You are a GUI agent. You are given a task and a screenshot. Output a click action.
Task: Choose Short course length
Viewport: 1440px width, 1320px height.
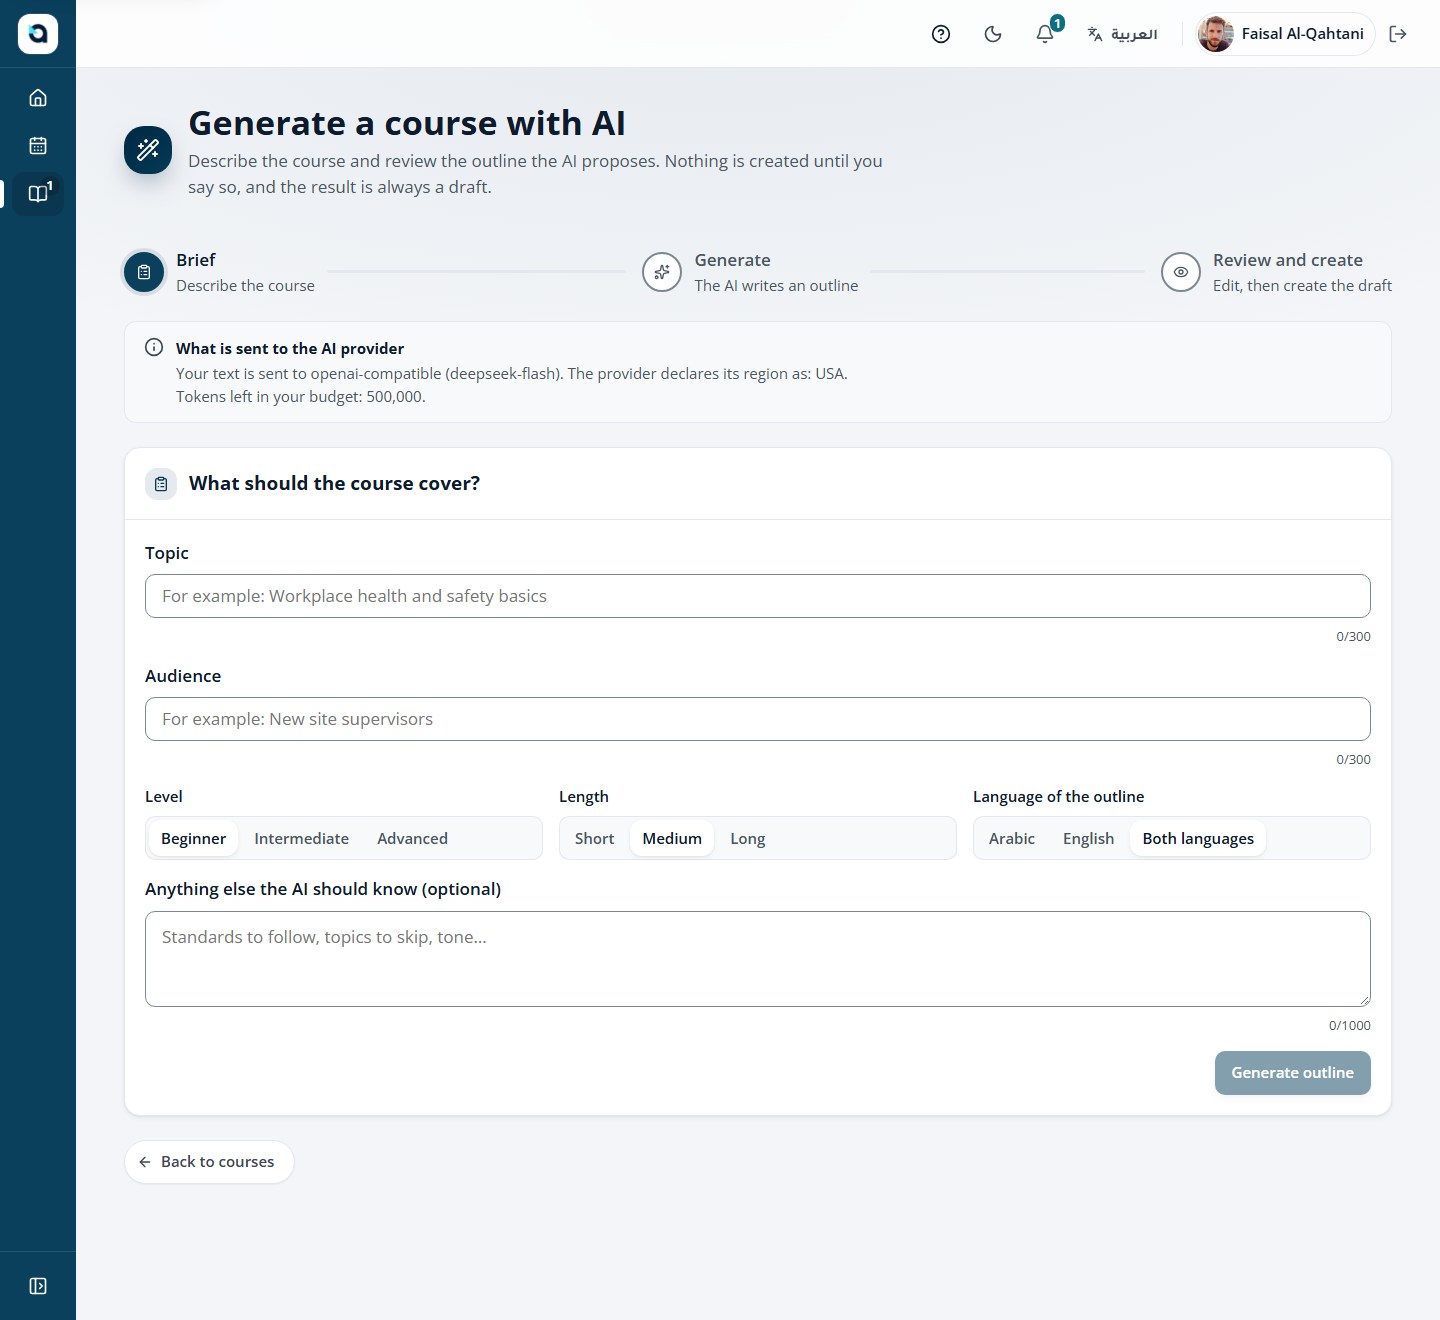(594, 838)
